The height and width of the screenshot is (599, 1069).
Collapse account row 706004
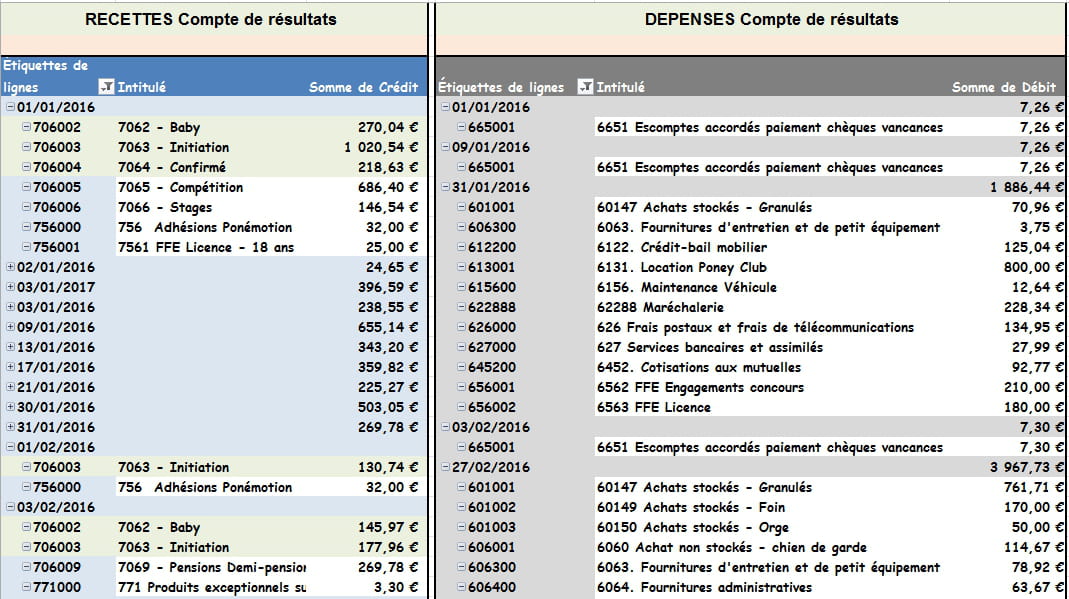[26, 167]
